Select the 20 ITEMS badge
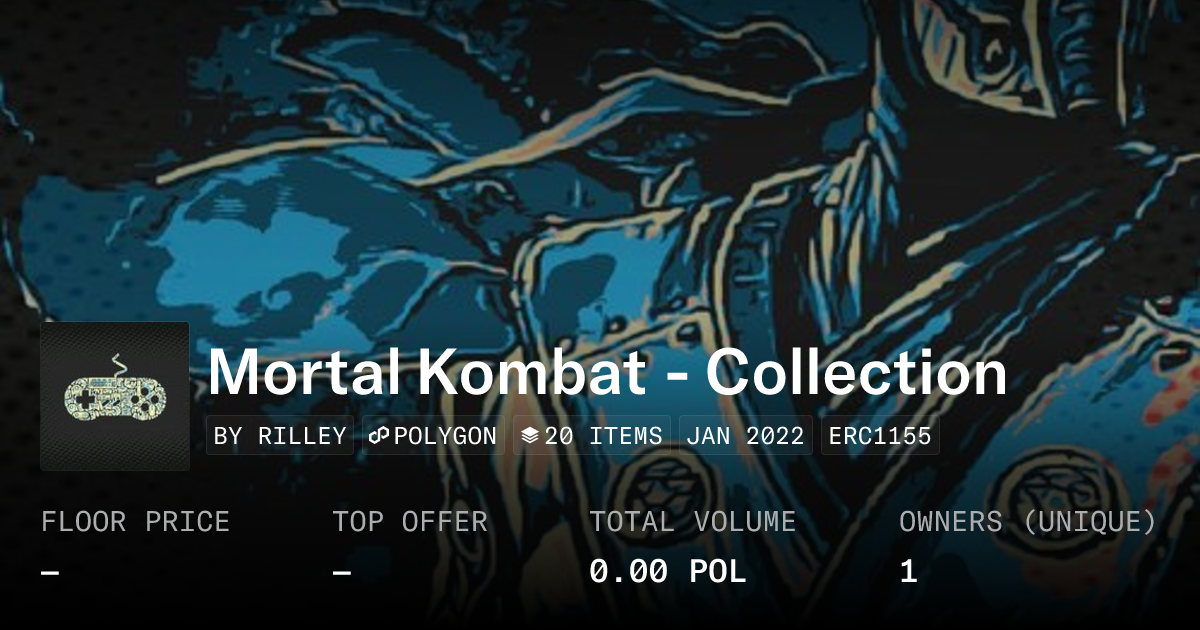 pyautogui.click(x=592, y=436)
